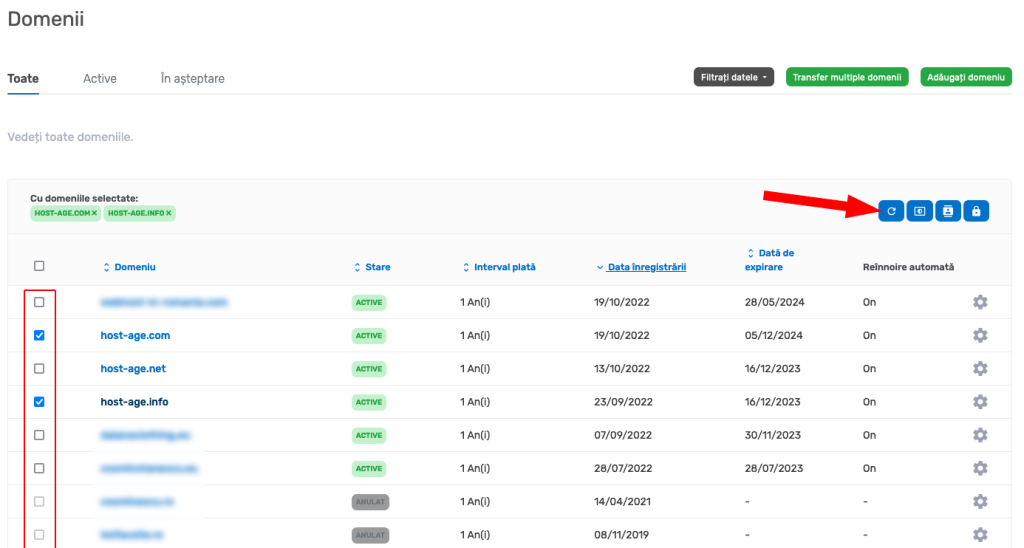Sort table by Domeniu column
The width and height of the screenshot is (1024, 548).
[x=129, y=267]
